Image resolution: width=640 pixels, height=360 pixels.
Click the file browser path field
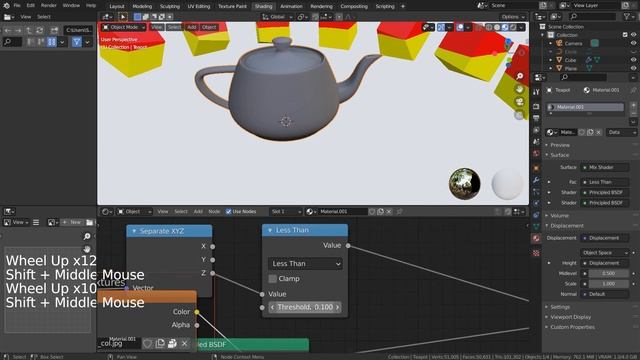[79, 30]
